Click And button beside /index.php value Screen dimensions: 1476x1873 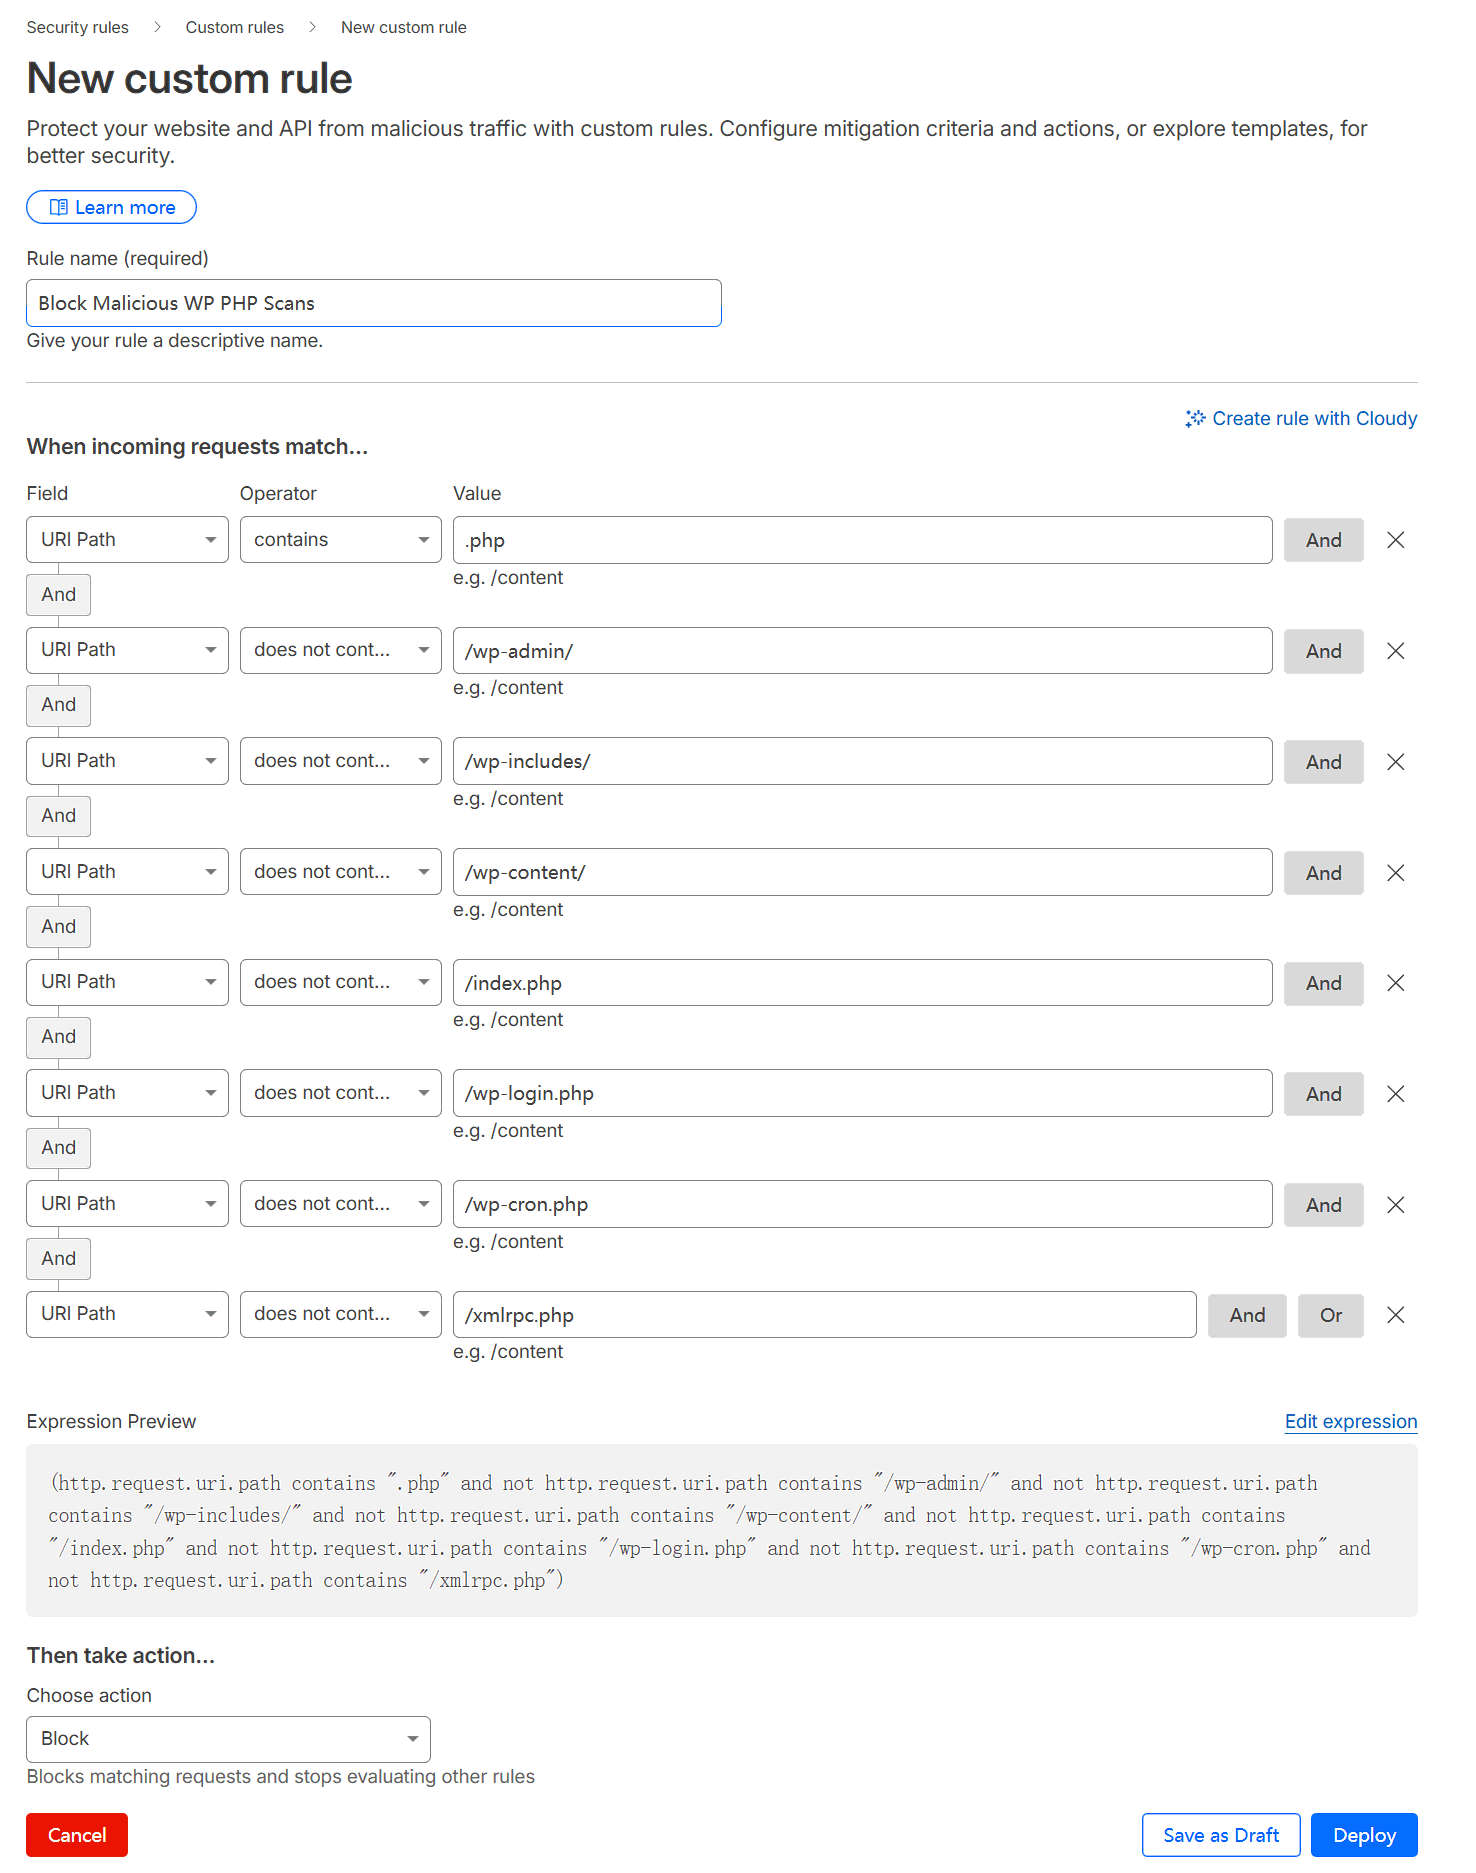point(1324,983)
